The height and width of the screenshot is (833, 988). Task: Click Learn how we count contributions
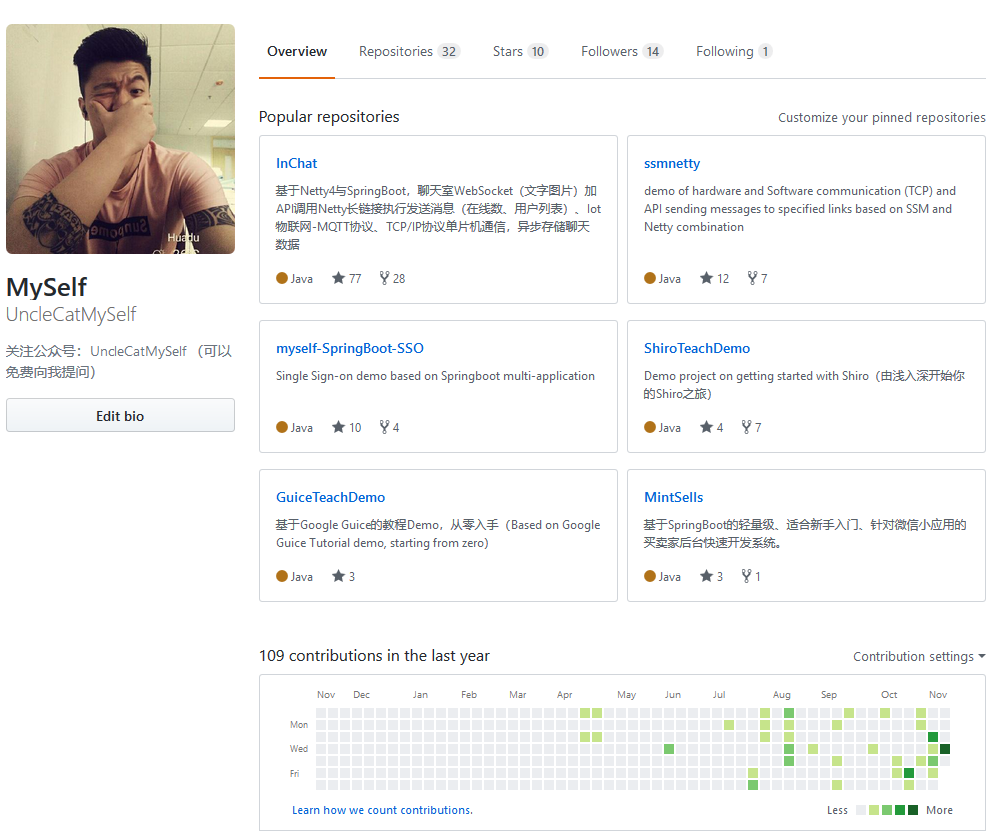tap(382, 810)
